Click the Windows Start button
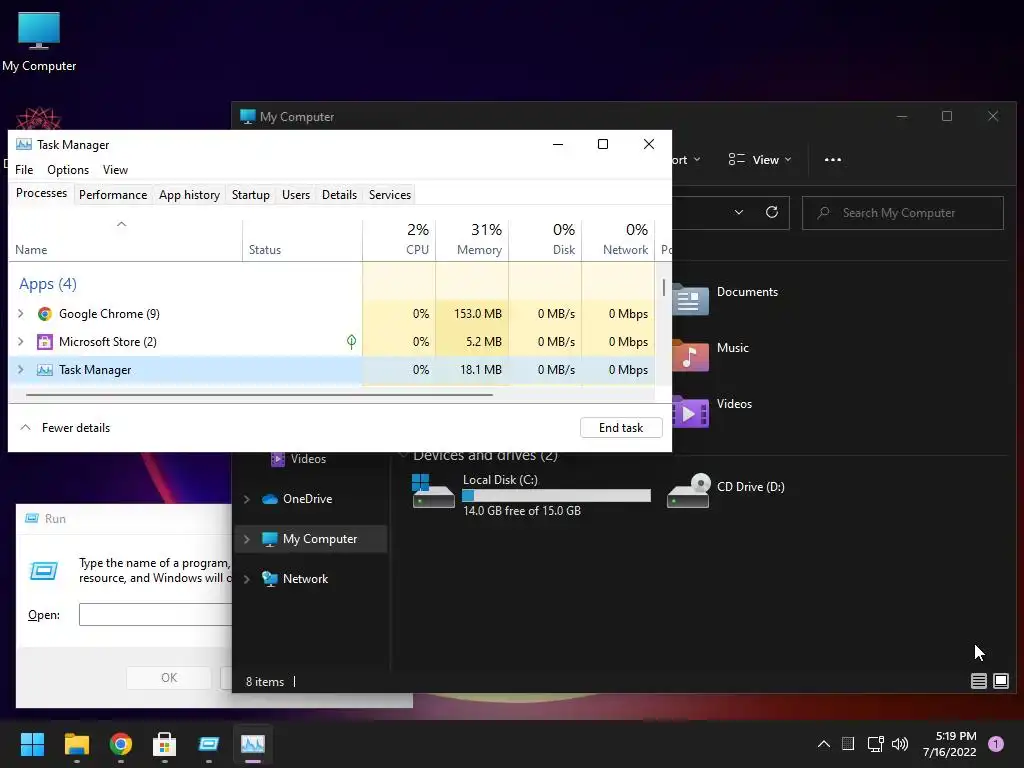The height and width of the screenshot is (768, 1024). 32,744
